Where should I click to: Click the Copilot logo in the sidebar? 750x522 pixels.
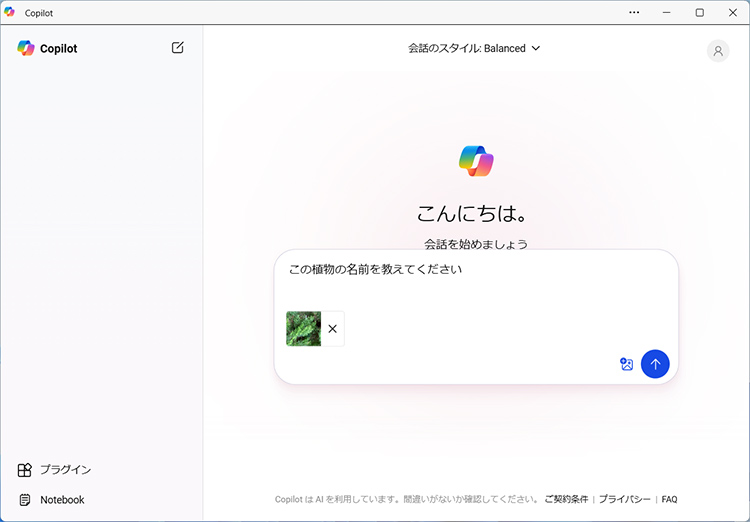[26, 48]
